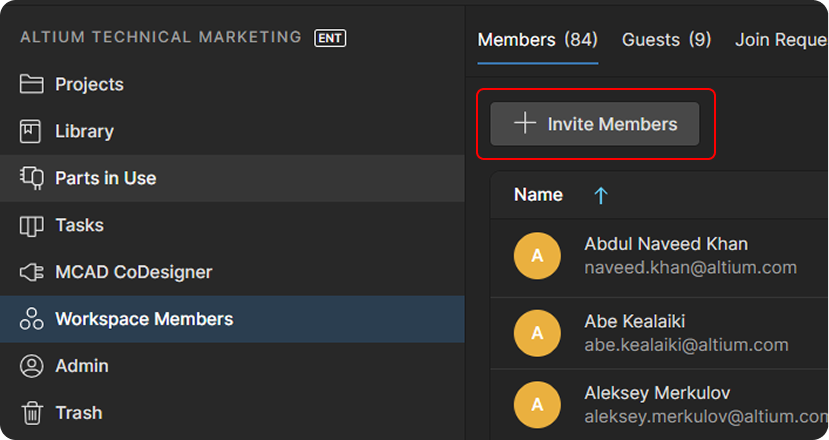The height and width of the screenshot is (440, 829).
Task: Click the Admin user icon
Action: 31,366
